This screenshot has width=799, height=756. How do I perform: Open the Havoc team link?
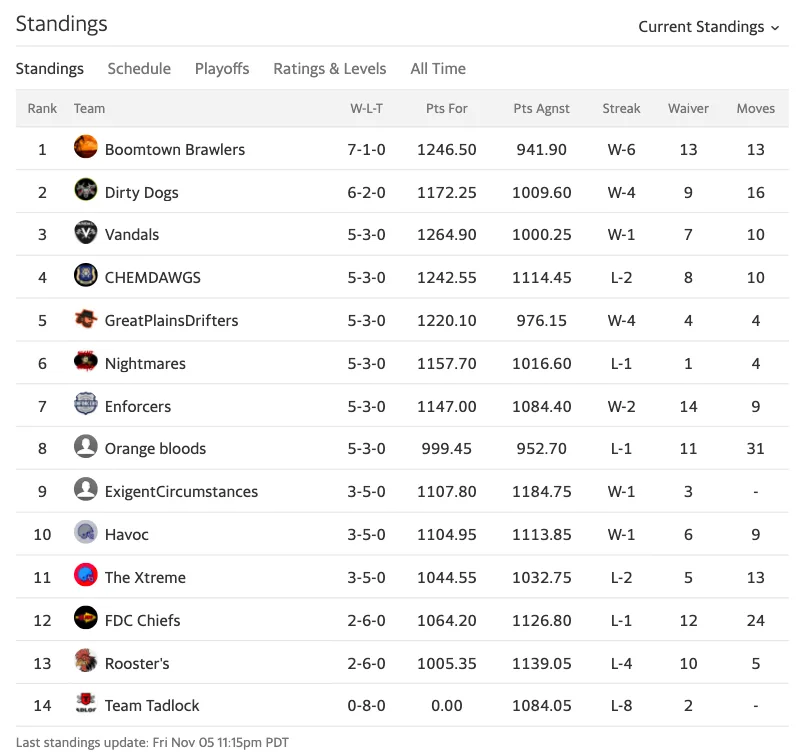click(x=127, y=534)
